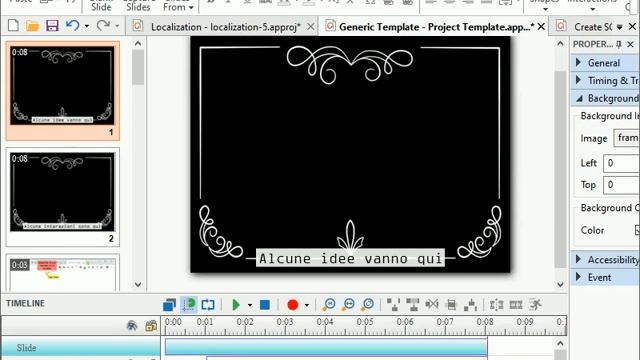Image resolution: width=640 pixels, height=360 pixels.
Task: Click the Cut Range timeline icon
Action: pyautogui.click(x=393, y=304)
